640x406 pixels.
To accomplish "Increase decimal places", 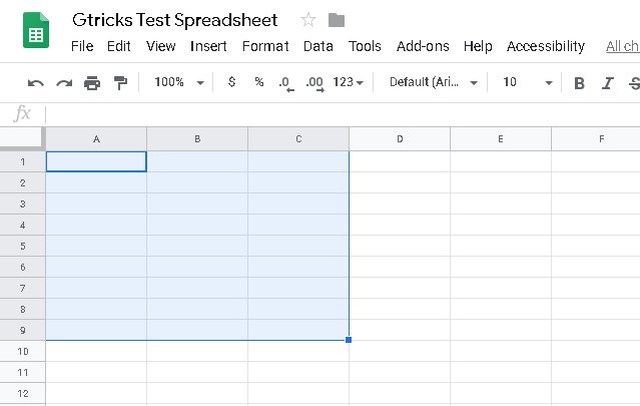I will (x=314, y=83).
